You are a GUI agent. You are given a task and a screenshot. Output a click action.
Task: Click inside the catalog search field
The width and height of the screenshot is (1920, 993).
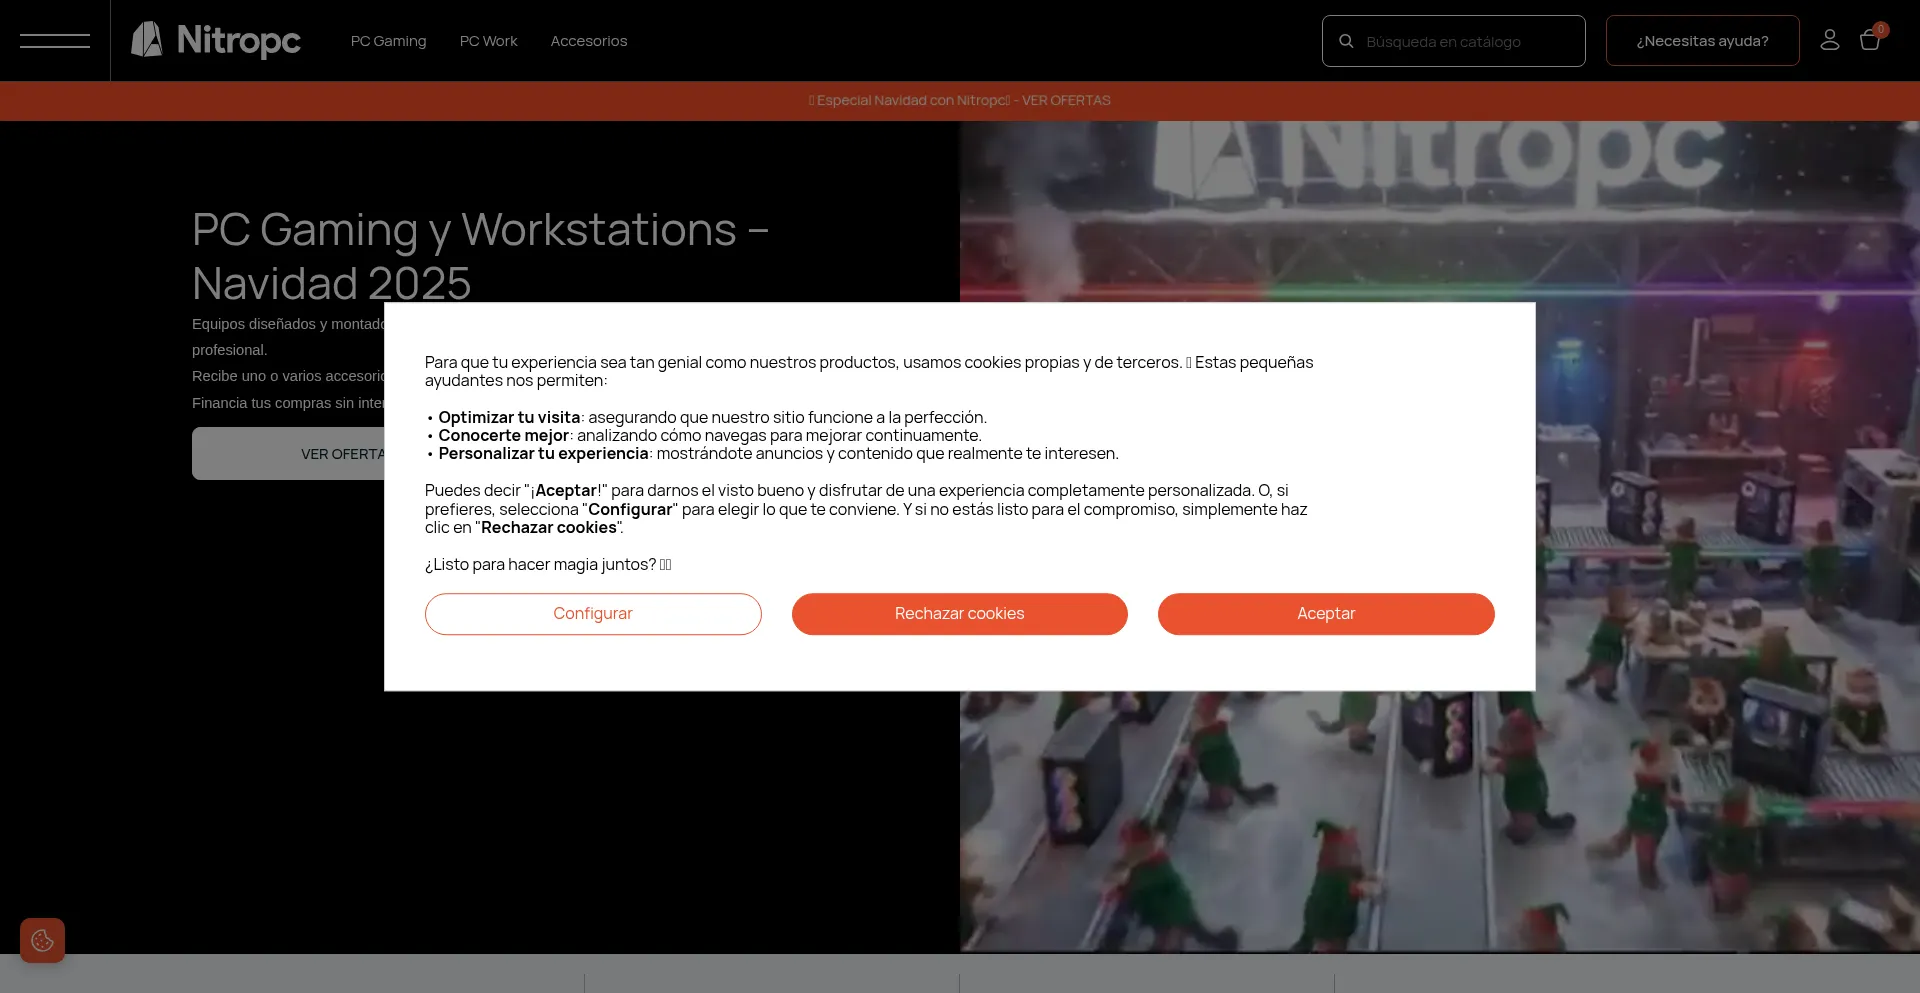[1460, 40]
